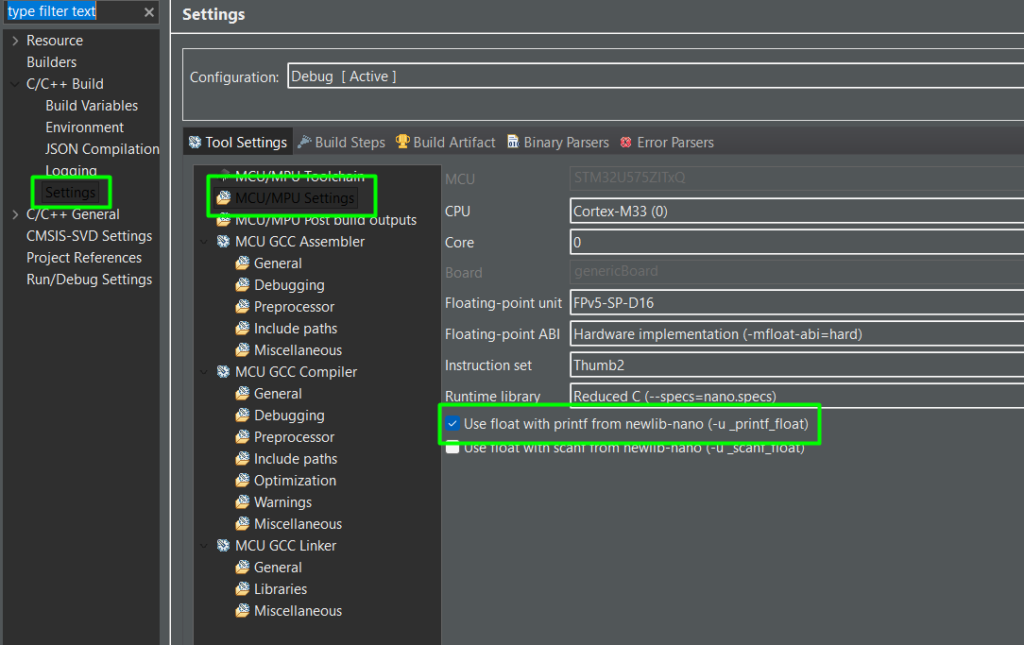Enable float with scanf from newlib-nano

pyautogui.click(x=453, y=448)
